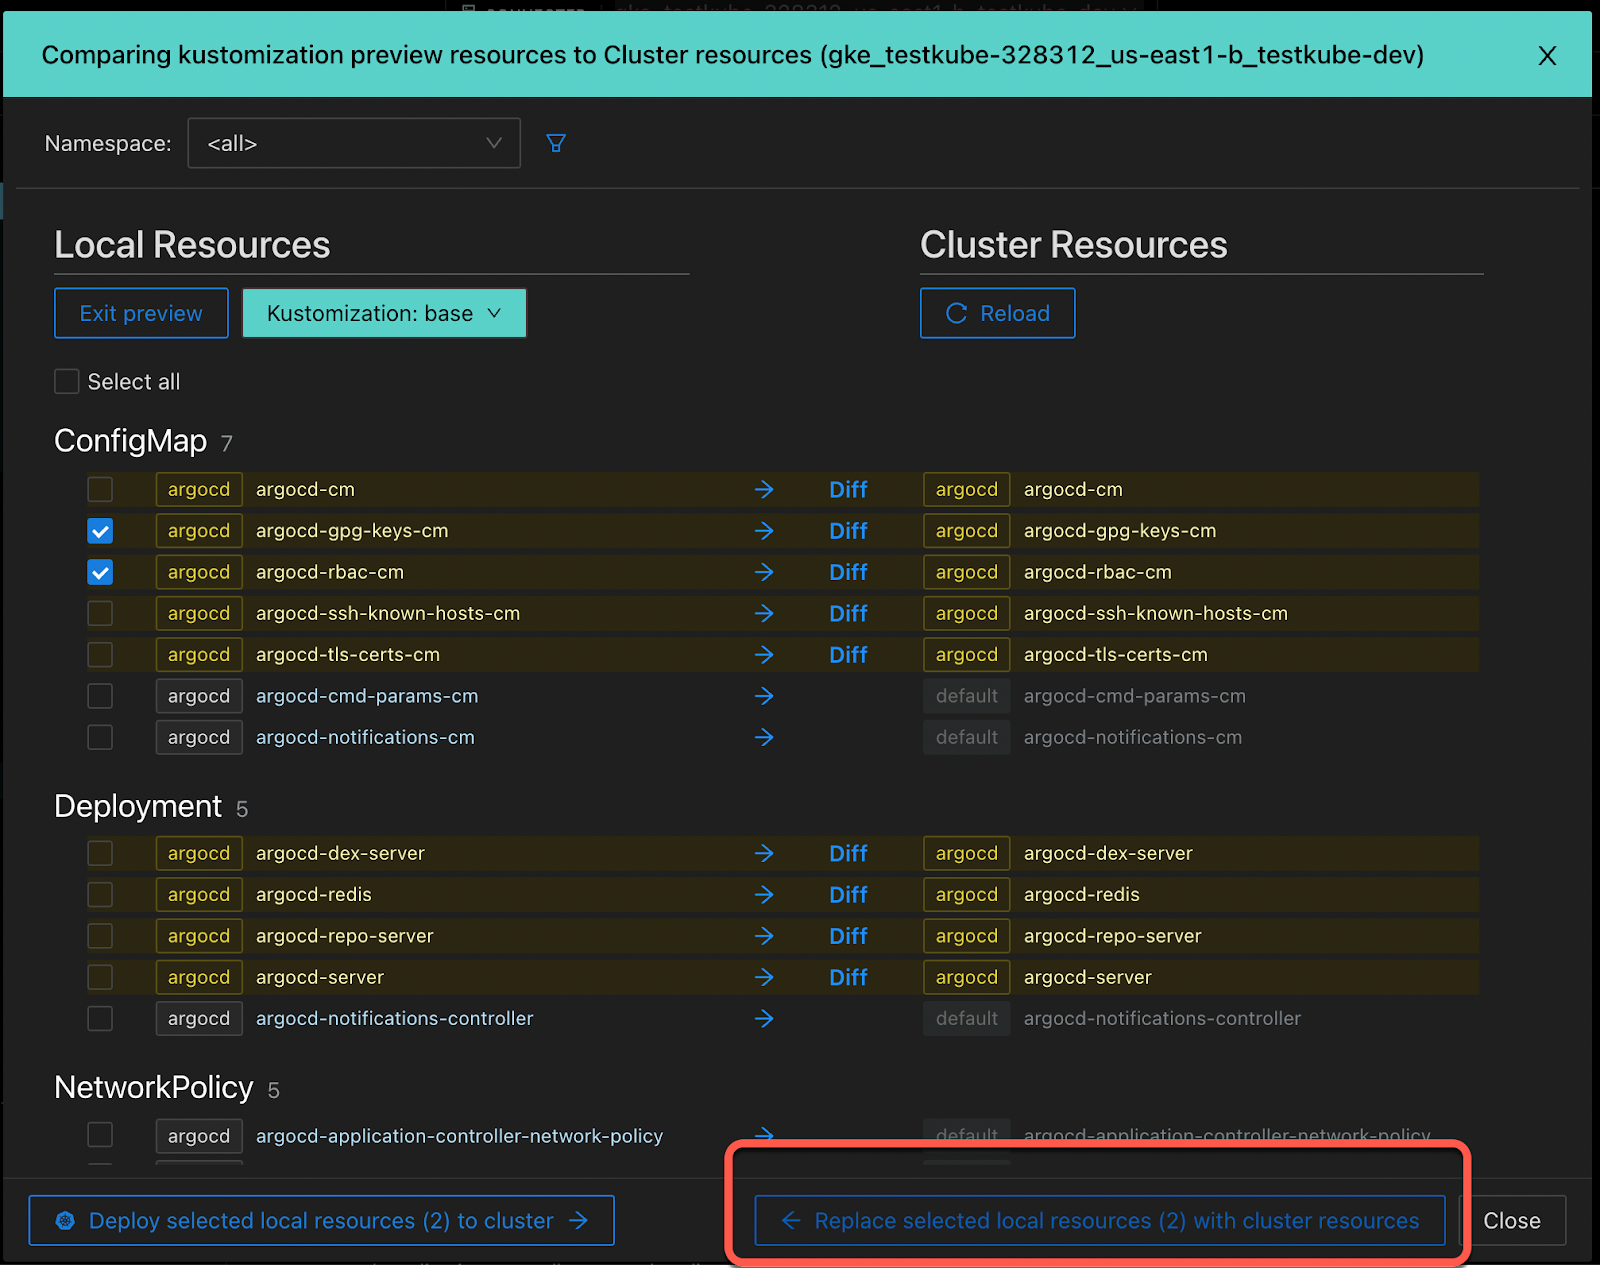1600x1268 pixels.
Task: Reload the cluster resources
Action: click(997, 313)
